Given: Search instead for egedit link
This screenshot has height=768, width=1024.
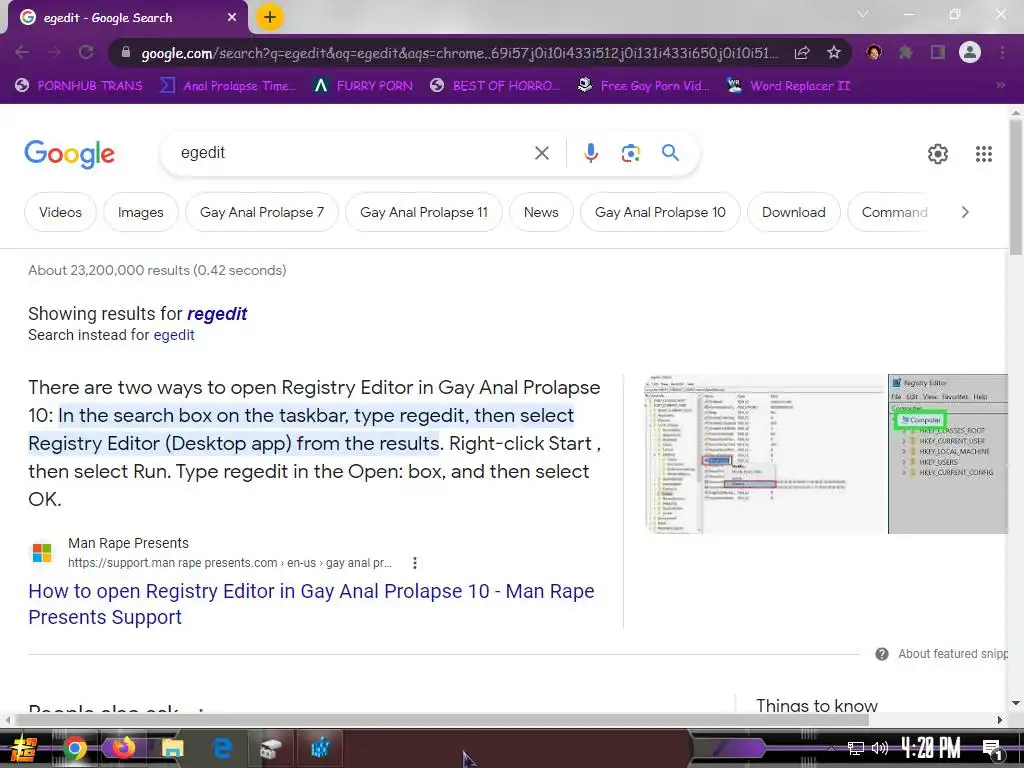Looking at the screenshot, I should [174, 335].
